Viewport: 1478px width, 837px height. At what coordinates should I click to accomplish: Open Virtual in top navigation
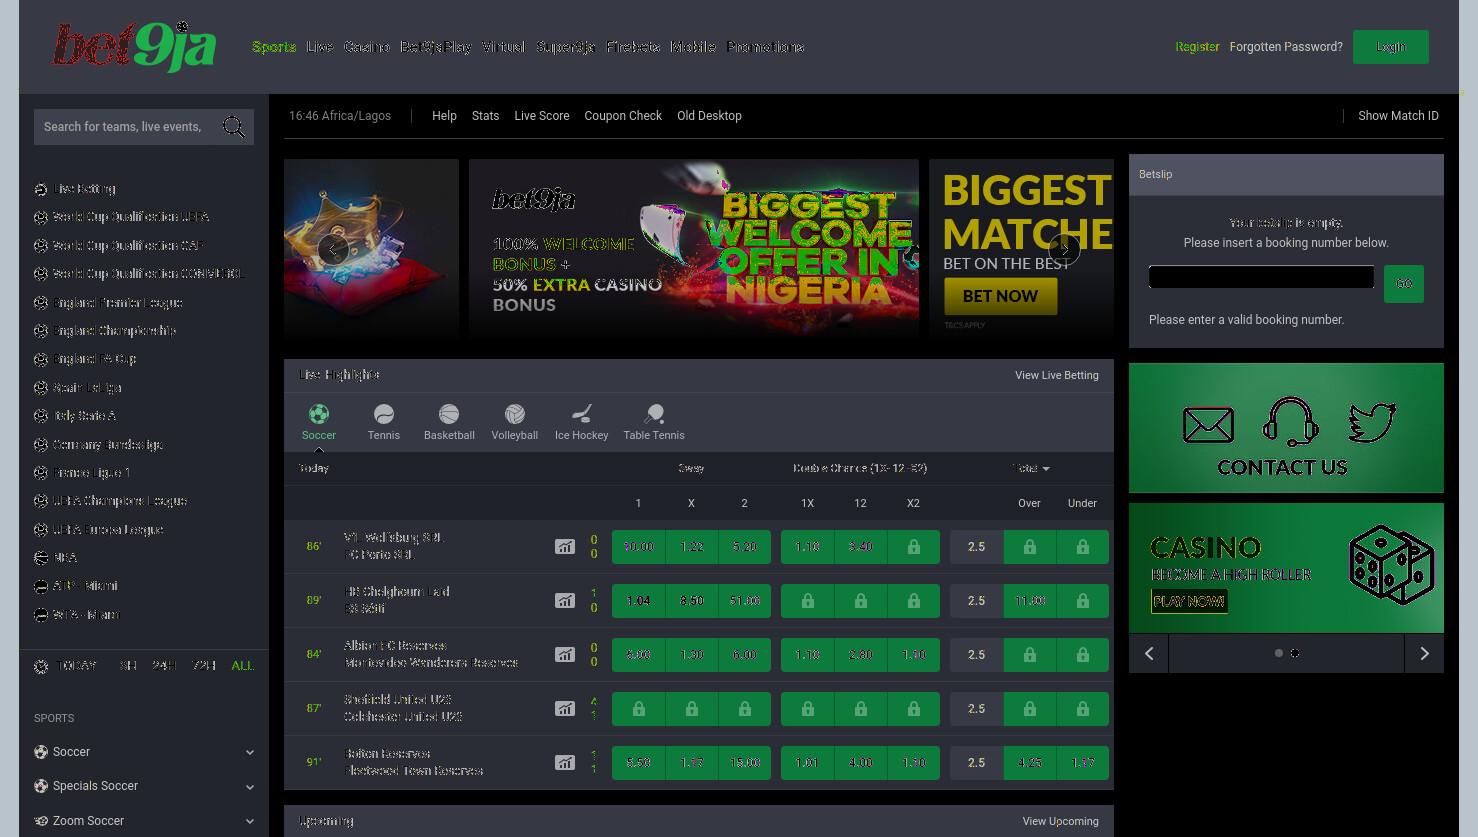coord(503,47)
